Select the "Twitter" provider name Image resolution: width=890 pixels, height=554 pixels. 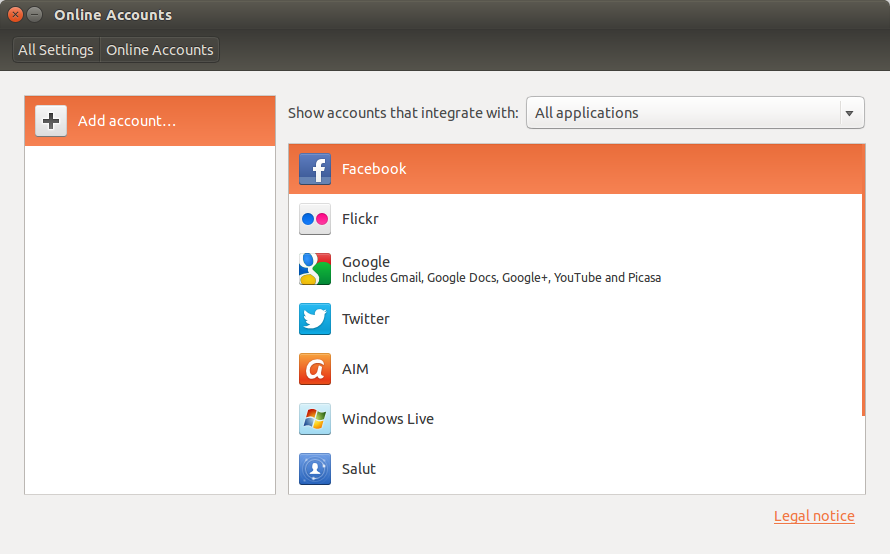(366, 318)
